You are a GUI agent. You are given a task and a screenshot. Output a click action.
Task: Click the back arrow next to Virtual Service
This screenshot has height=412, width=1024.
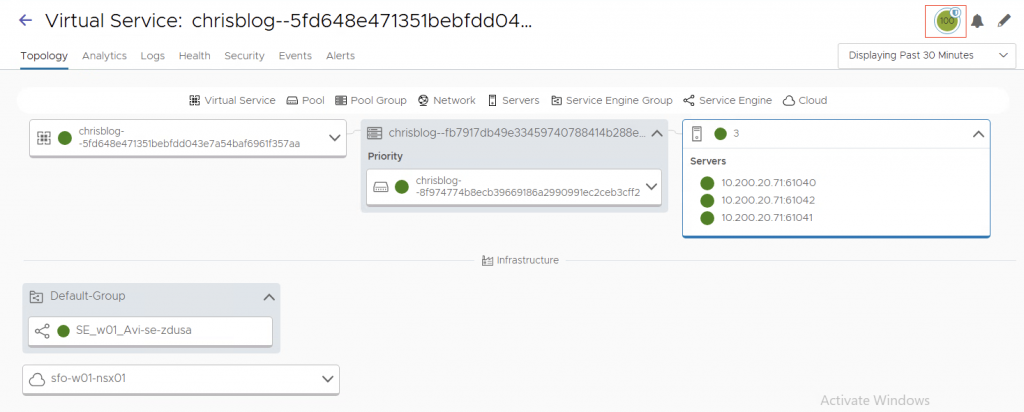pos(26,21)
